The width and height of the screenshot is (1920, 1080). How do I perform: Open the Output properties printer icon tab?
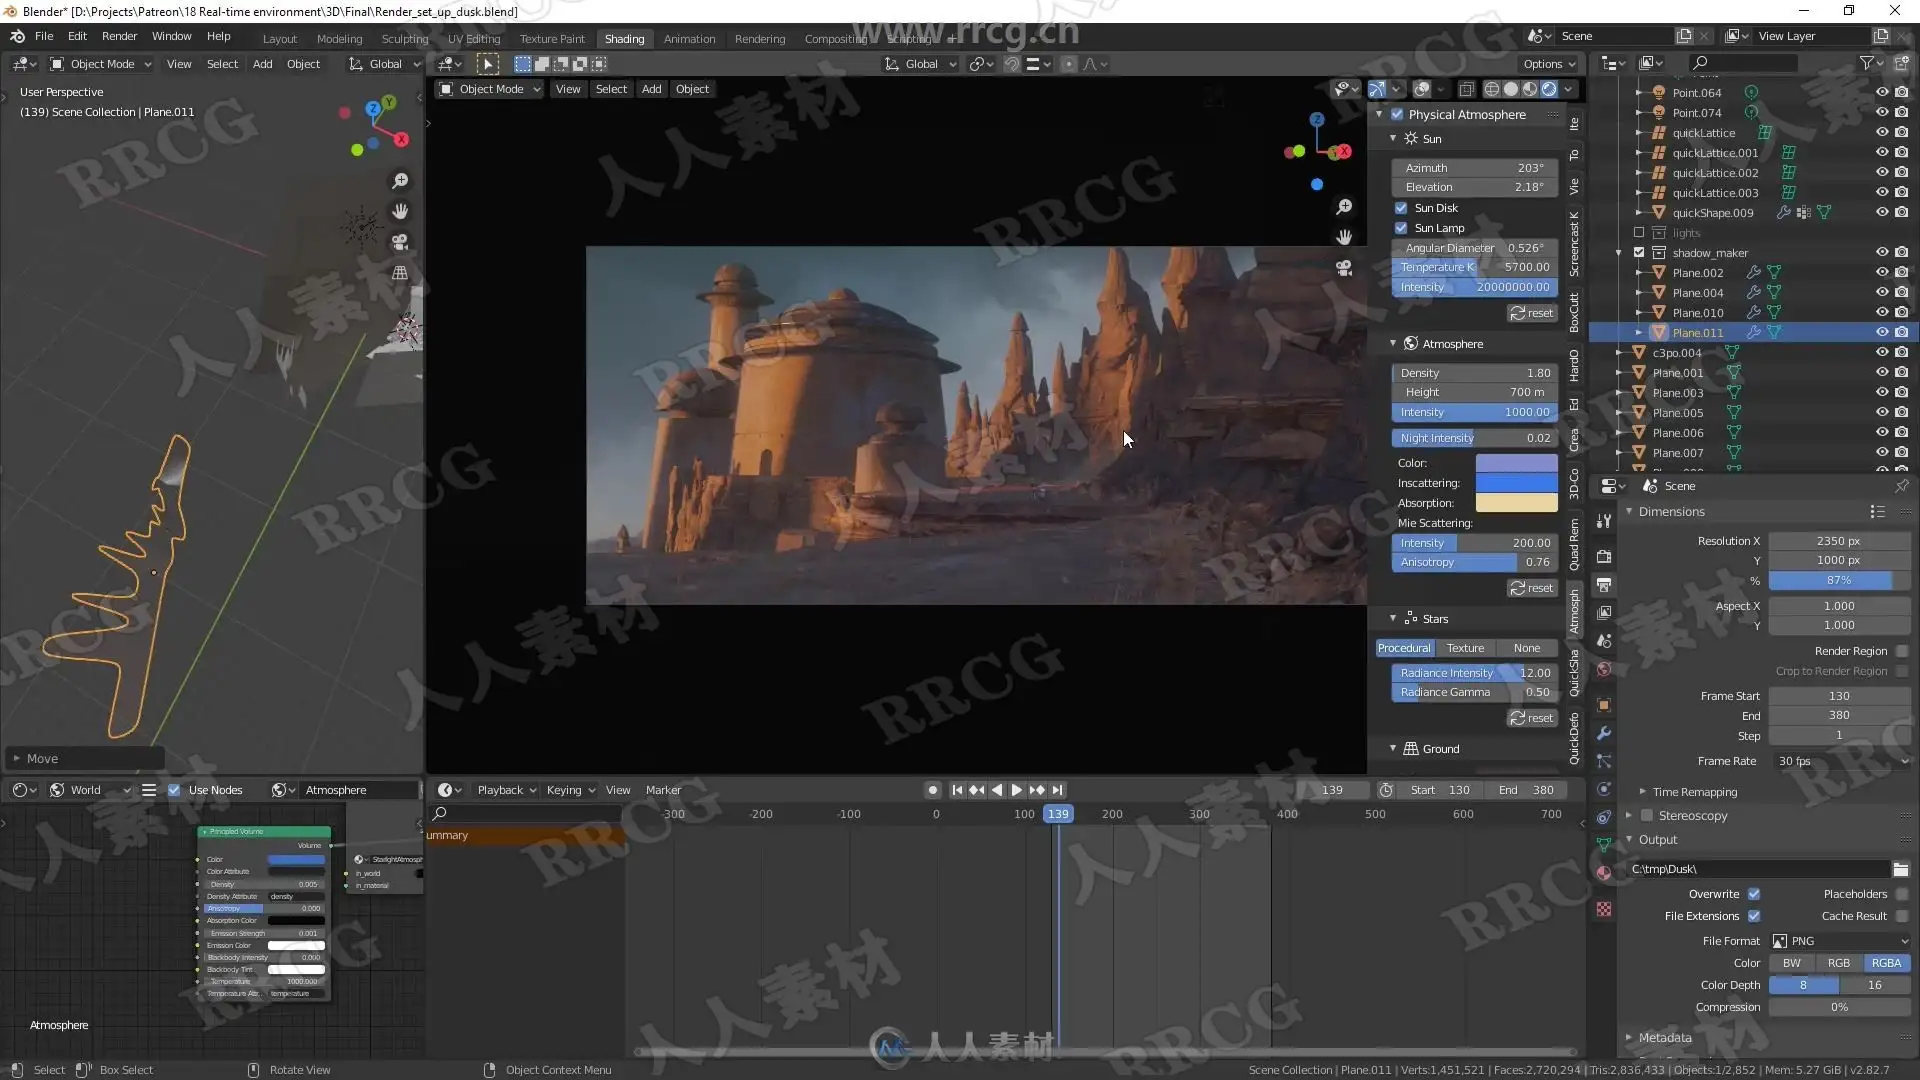click(x=1604, y=584)
